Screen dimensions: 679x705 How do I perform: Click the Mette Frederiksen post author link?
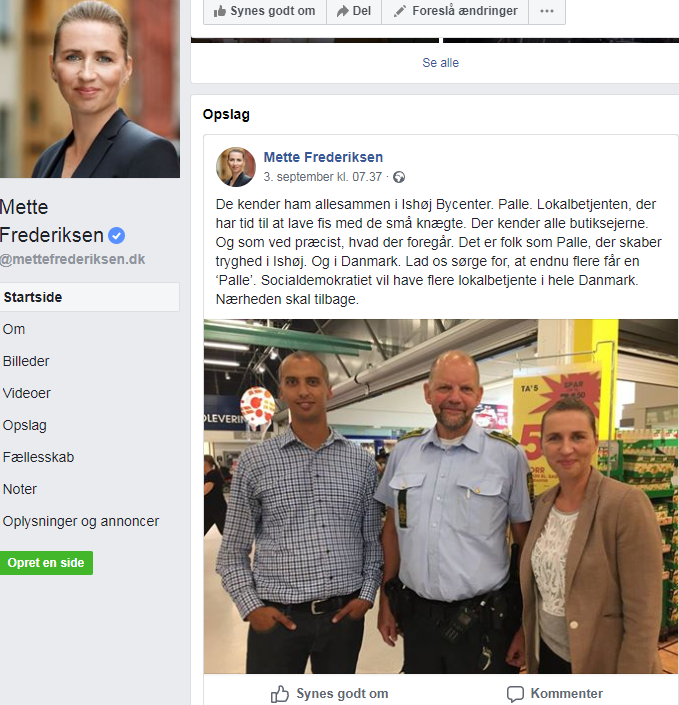323,157
